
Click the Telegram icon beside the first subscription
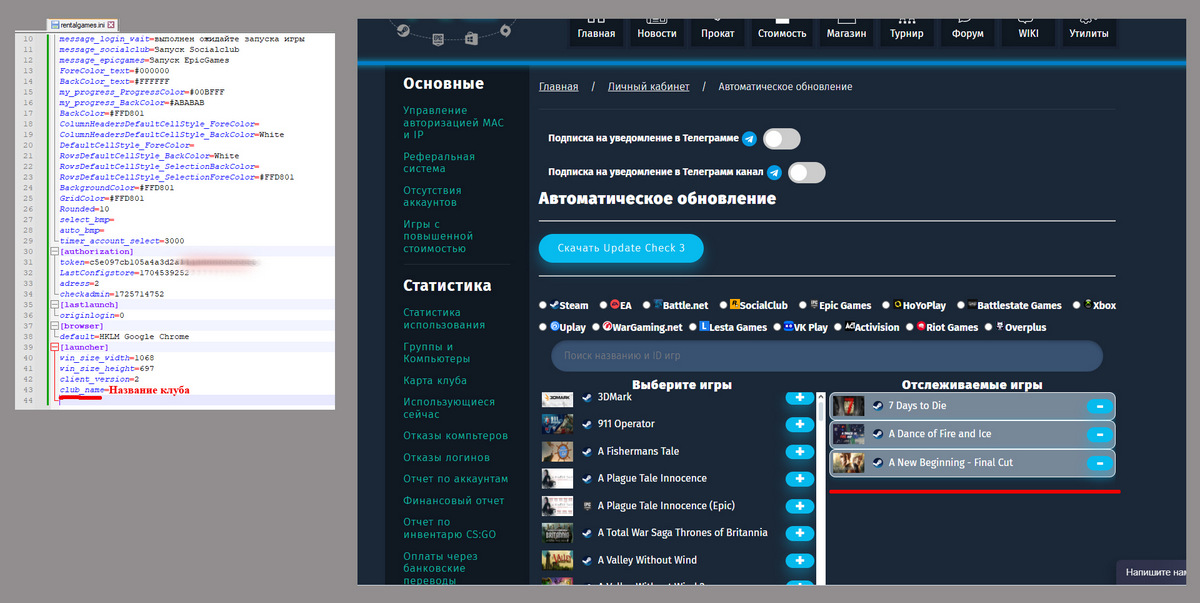click(x=750, y=139)
